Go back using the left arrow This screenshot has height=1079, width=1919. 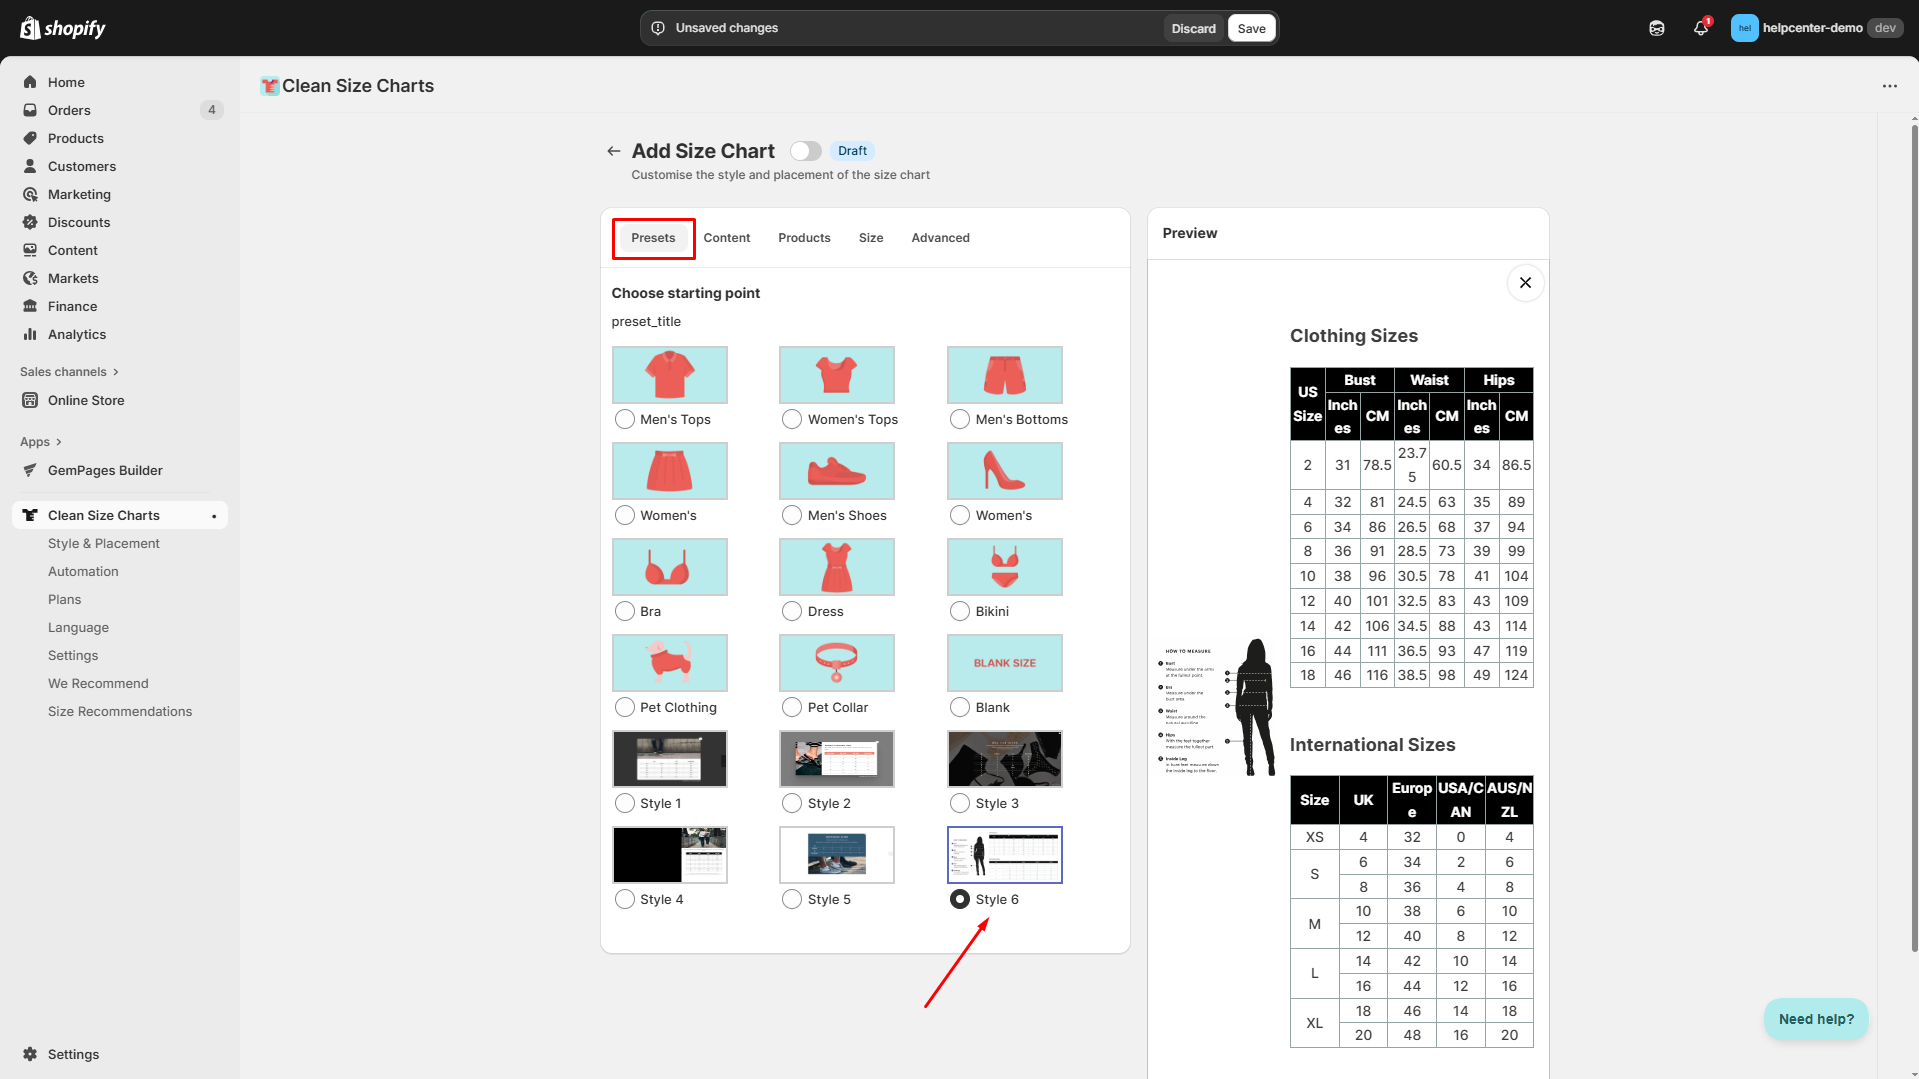pyautogui.click(x=613, y=151)
